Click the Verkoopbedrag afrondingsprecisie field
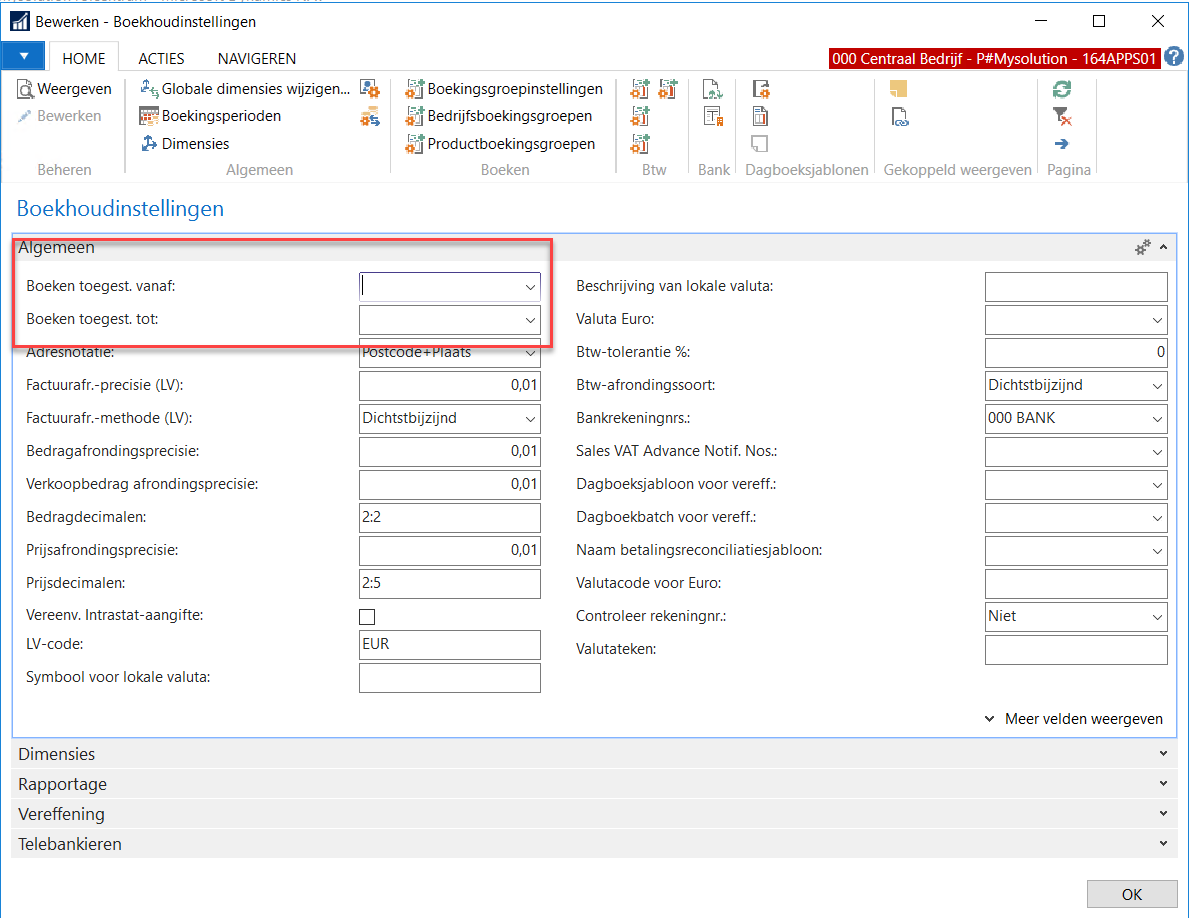This screenshot has width=1189, height=918. click(x=450, y=485)
